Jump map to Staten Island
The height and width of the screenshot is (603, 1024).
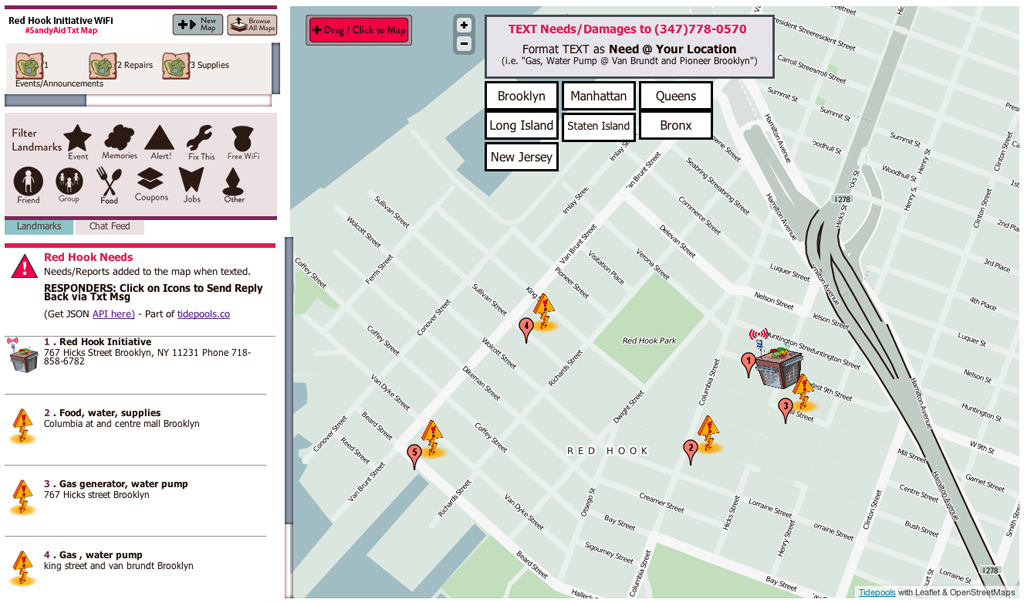tap(598, 125)
